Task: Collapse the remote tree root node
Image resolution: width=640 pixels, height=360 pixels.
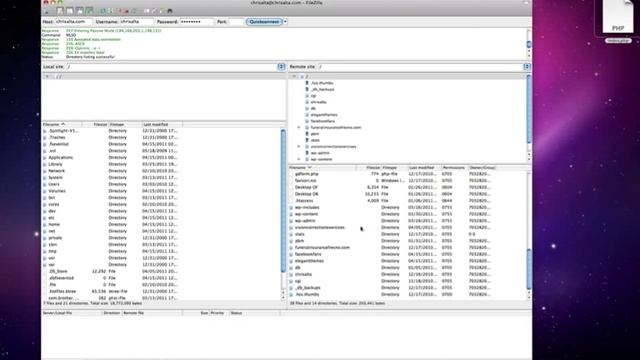Action: click(x=293, y=76)
